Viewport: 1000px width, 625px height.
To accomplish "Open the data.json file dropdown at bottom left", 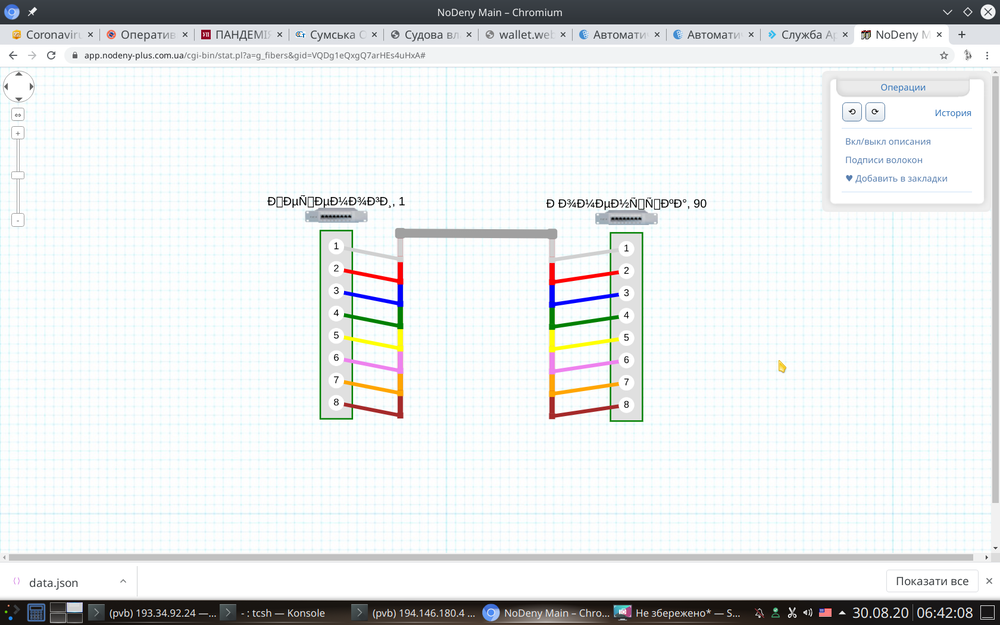I will click(x=124, y=581).
